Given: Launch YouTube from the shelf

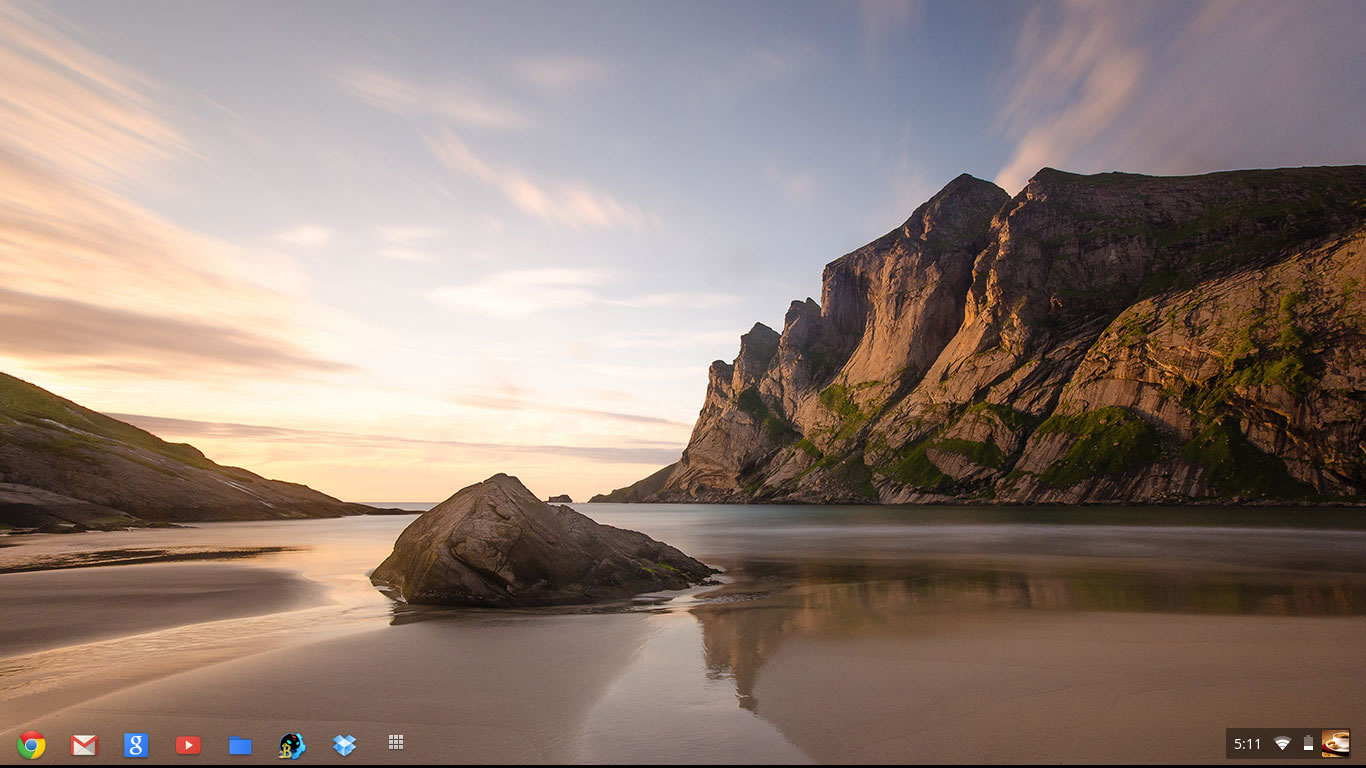Looking at the screenshot, I should tap(188, 745).
